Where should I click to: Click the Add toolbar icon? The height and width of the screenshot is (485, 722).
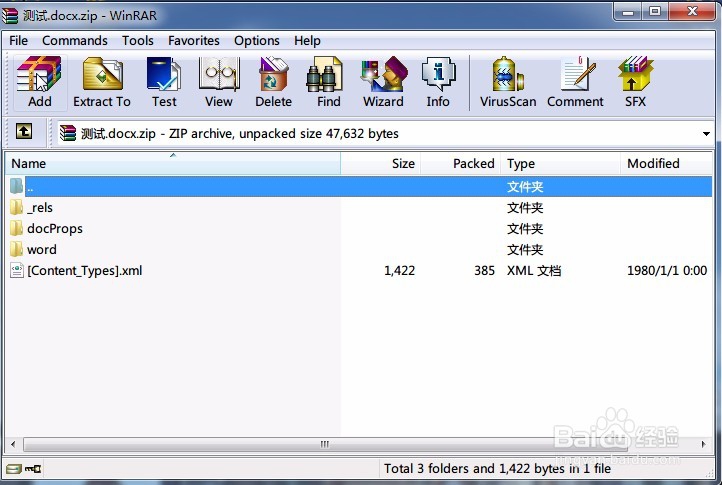tap(39, 74)
